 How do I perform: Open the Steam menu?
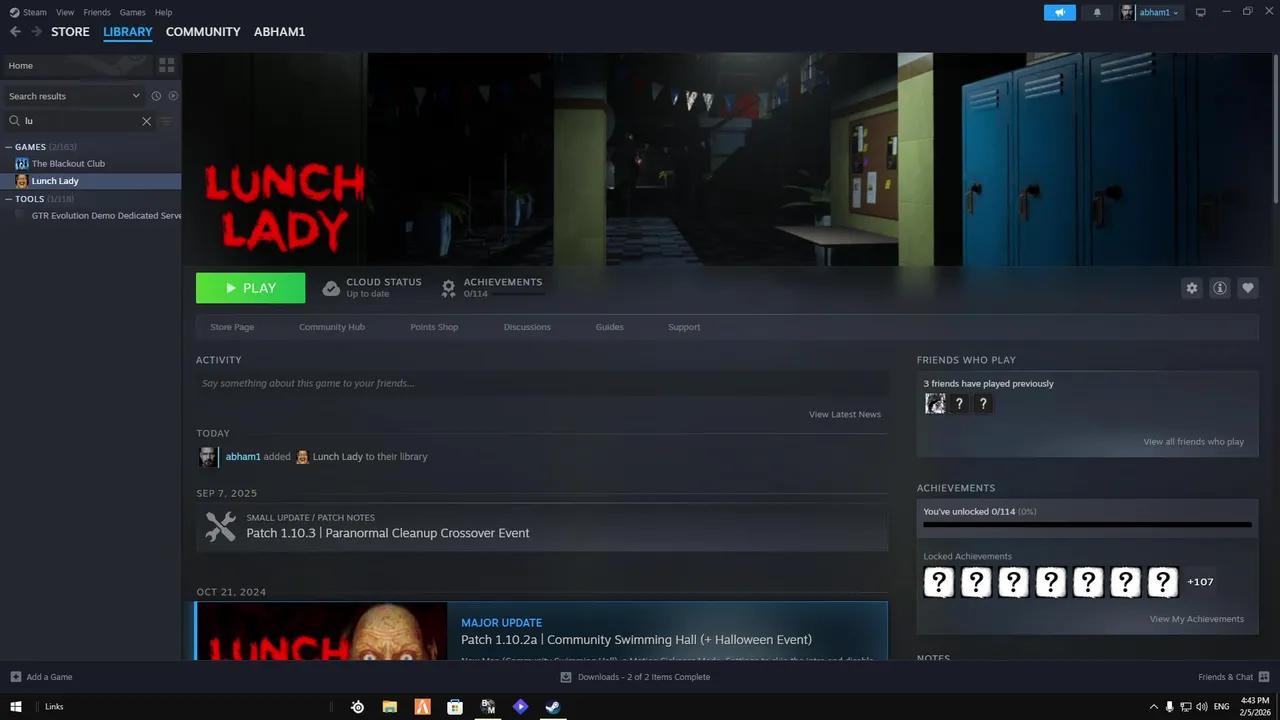coord(29,12)
